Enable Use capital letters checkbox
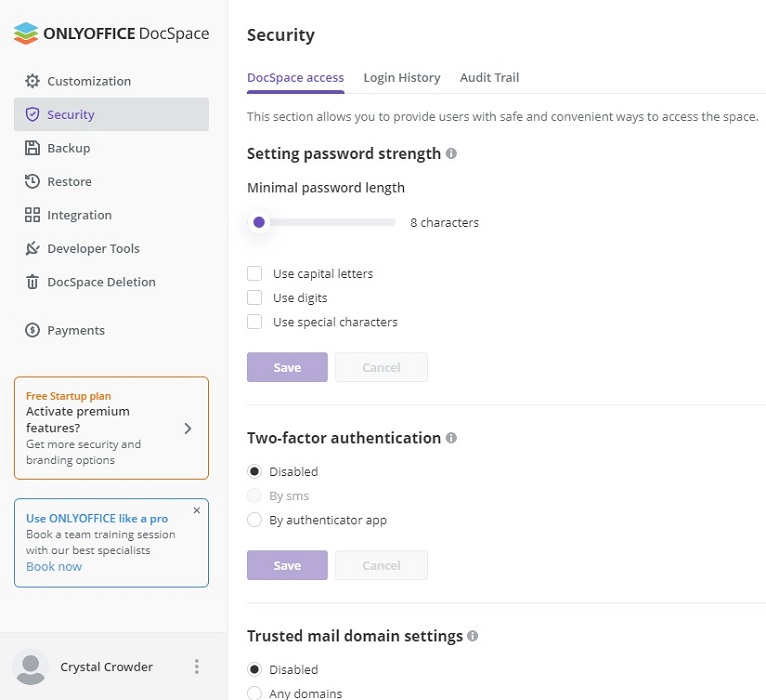The image size is (766, 700). click(x=255, y=274)
